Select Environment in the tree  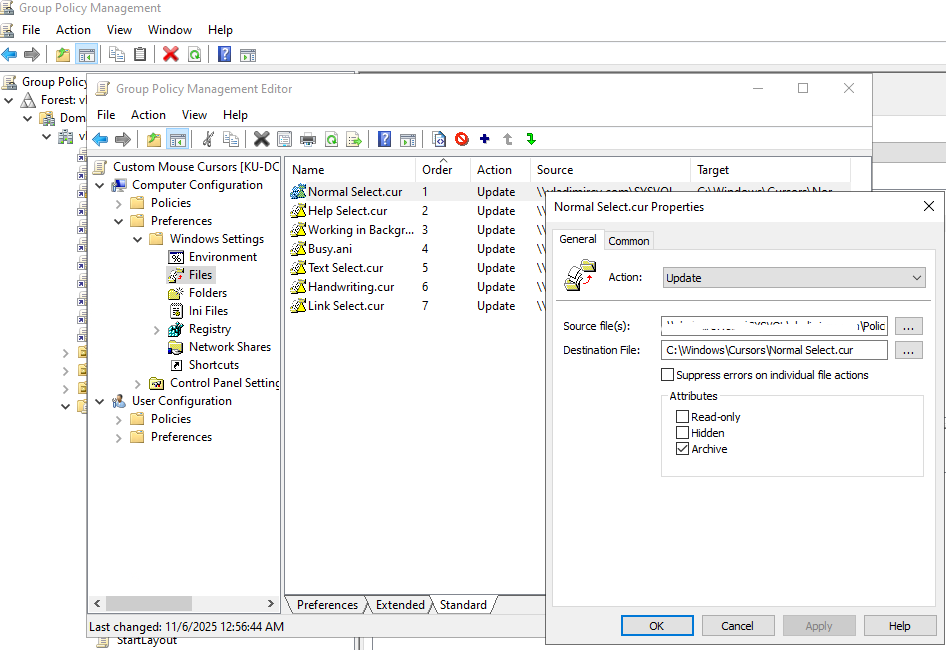[223, 257]
